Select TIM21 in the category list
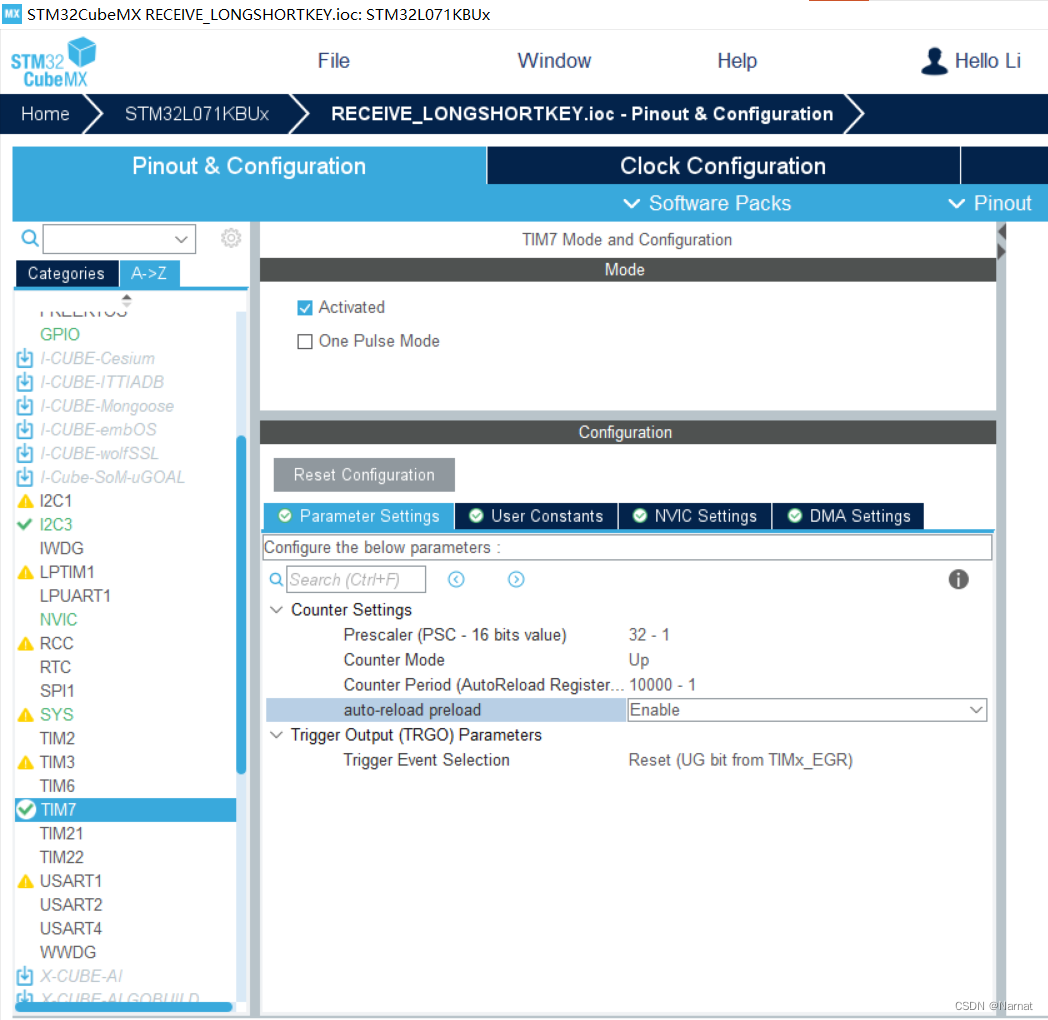 [x=61, y=834]
